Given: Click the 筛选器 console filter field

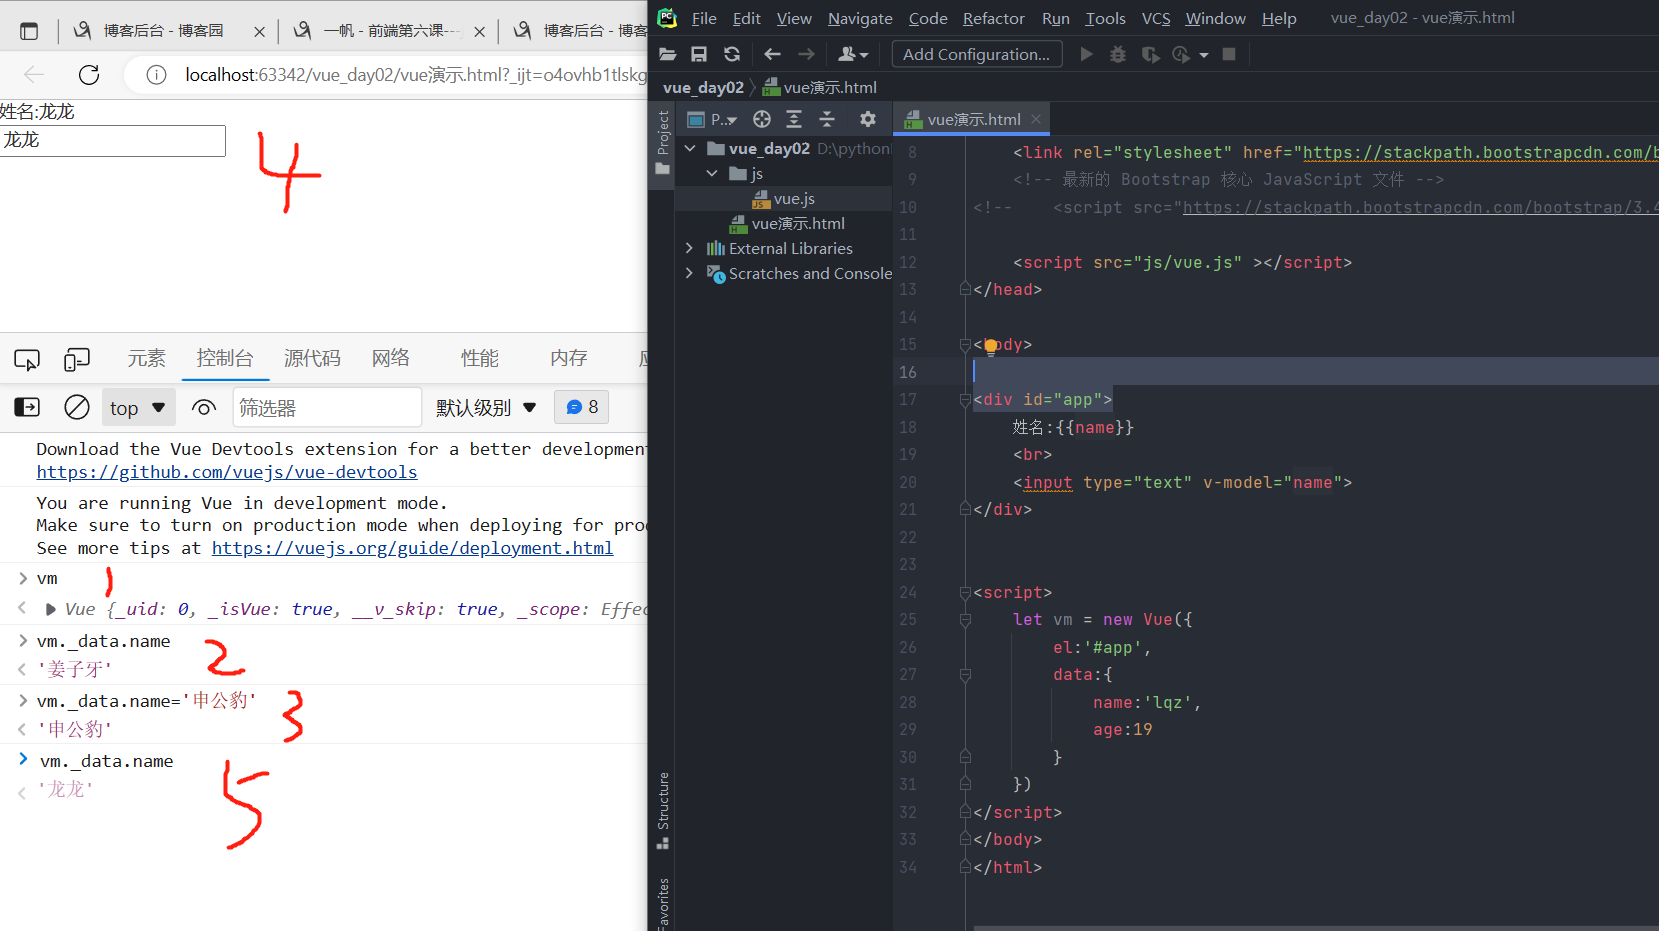Looking at the screenshot, I should click(326, 408).
